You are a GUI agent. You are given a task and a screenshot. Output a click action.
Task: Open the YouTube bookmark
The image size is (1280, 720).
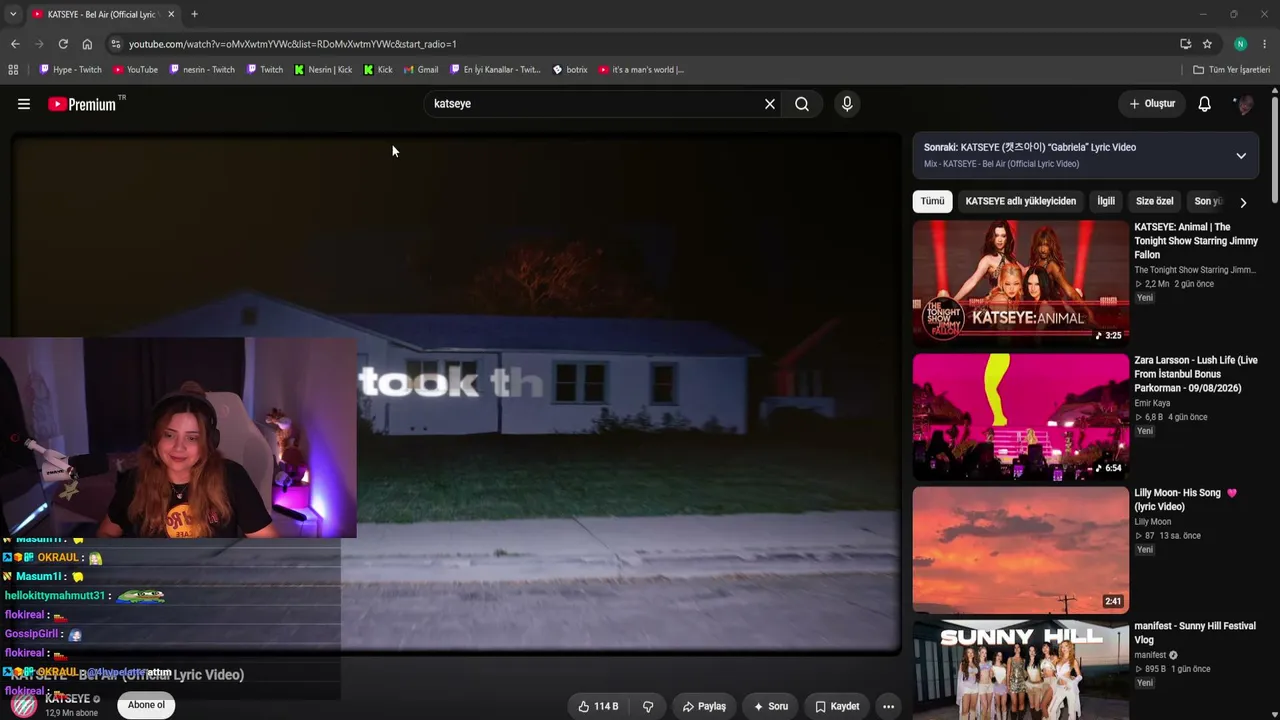(135, 70)
